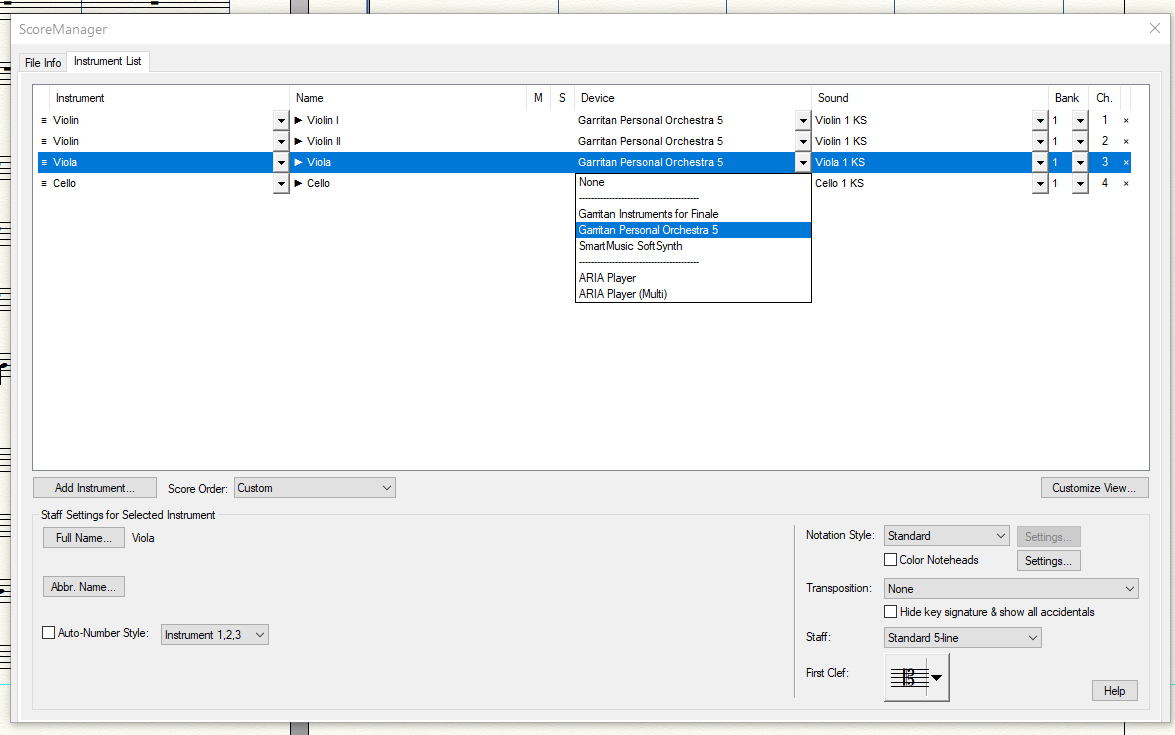The width and height of the screenshot is (1175, 735).
Task: Delete the Violin II staff with x icon
Action: [x=1125, y=142]
